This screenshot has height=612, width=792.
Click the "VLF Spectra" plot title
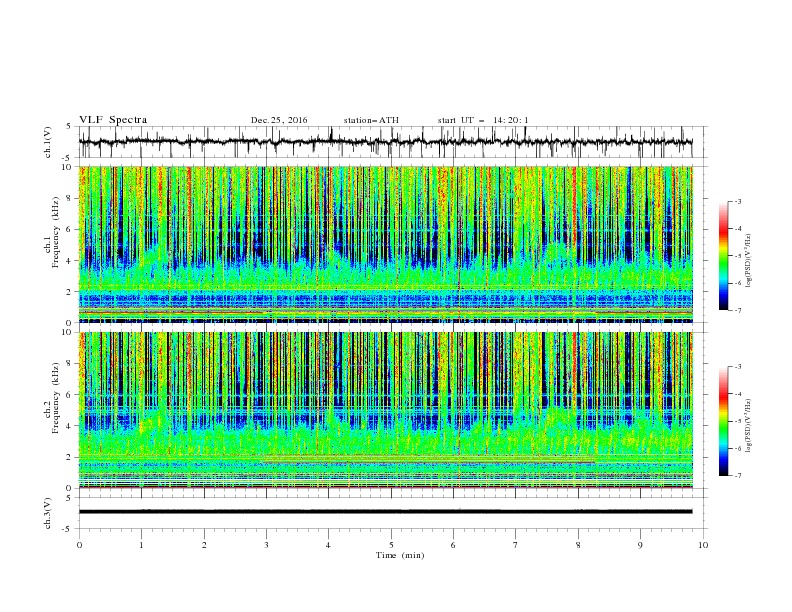click(113, 120)
